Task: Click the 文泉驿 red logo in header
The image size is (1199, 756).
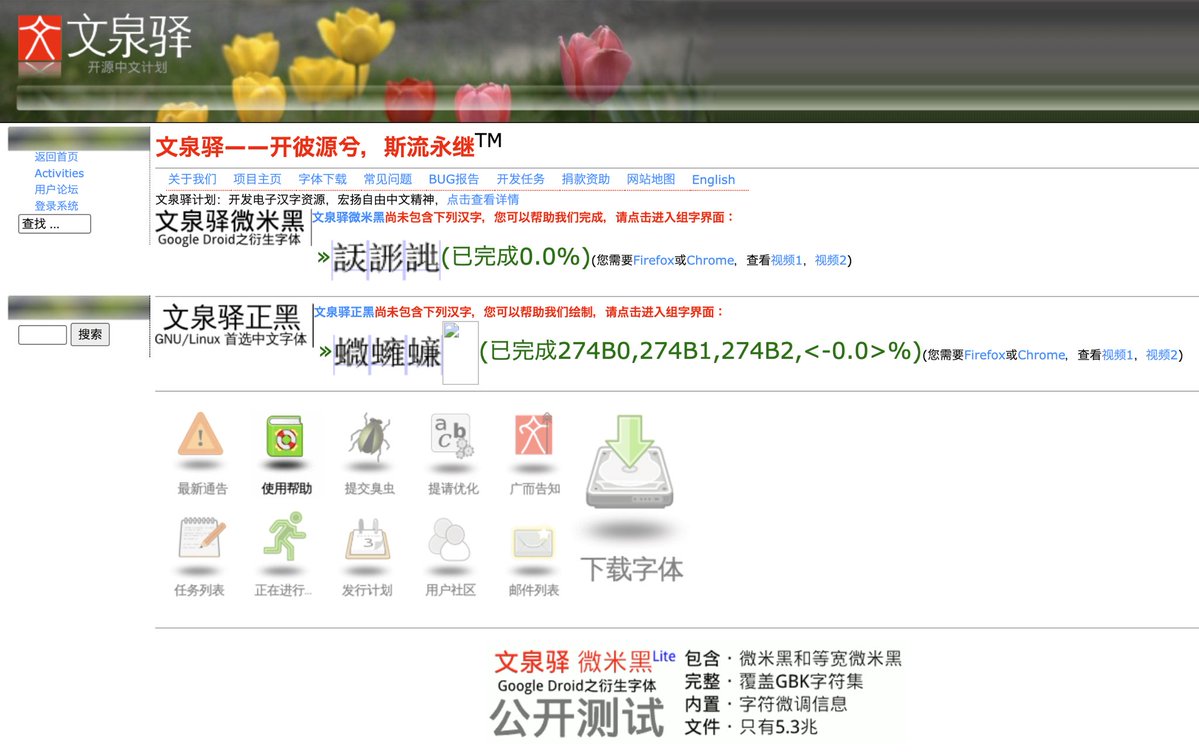Action: [40, 38]
